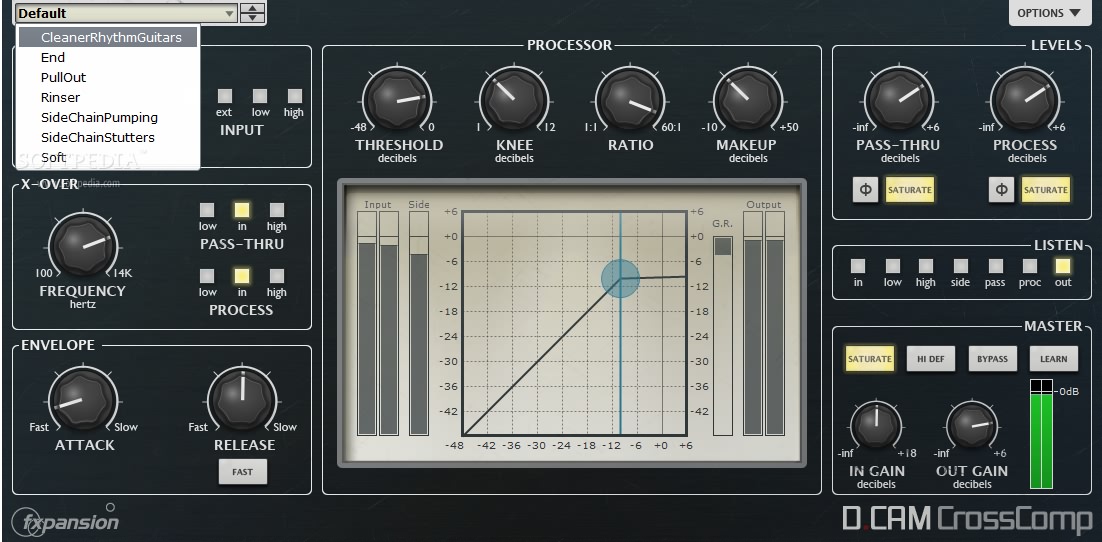Open the OPTIONS menu
Screen dimensions: 1102x542
point(1049,13)
